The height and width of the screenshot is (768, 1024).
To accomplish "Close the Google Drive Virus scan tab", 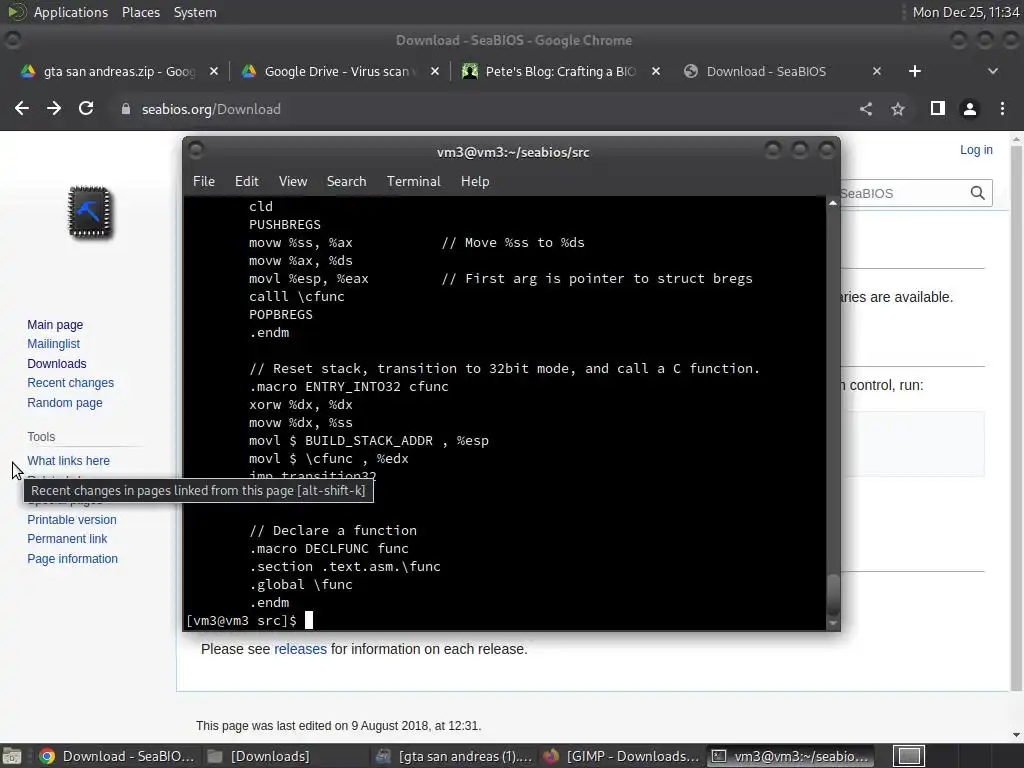I will coord(435,71).
